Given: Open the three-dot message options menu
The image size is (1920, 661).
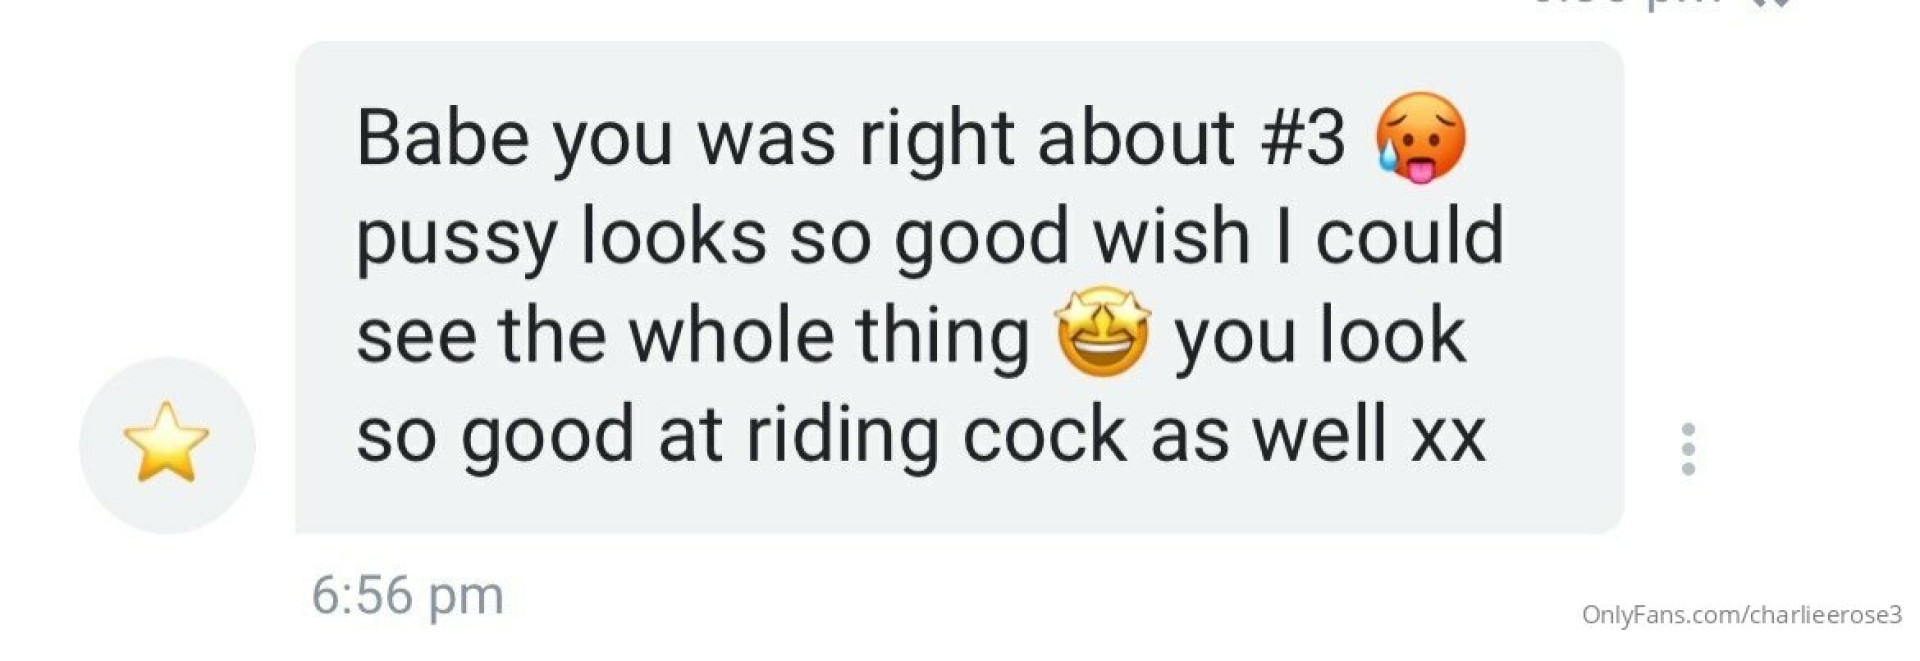Looking at the screenshot, I should click(x=1688, y=449).
